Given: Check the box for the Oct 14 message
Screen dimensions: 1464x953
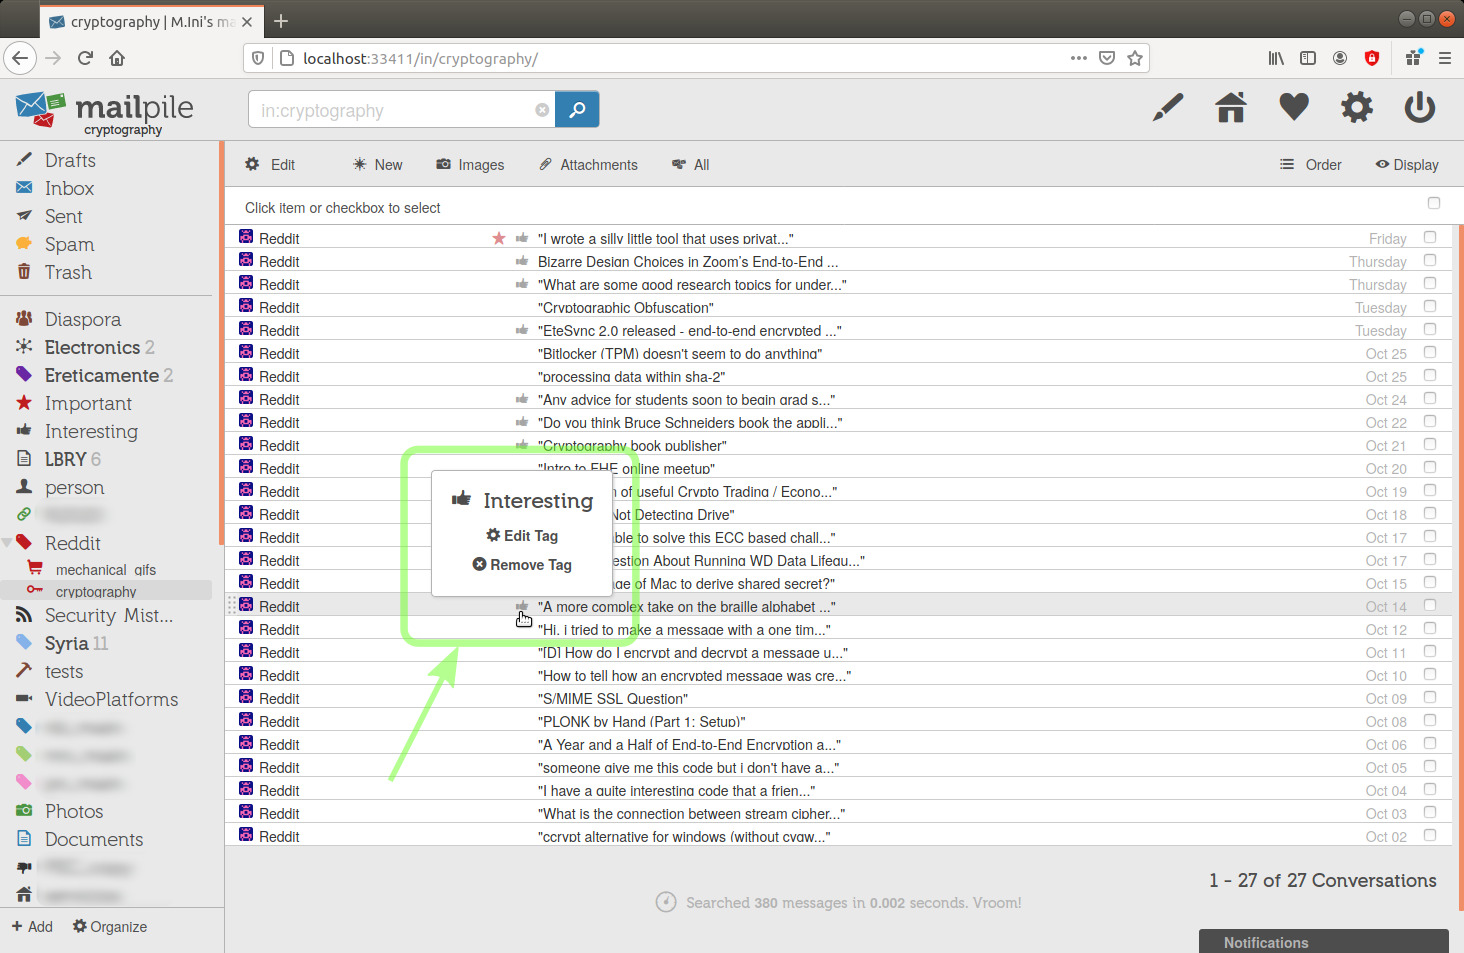Looking at the screenshot, I should (x=1430, y=606).
